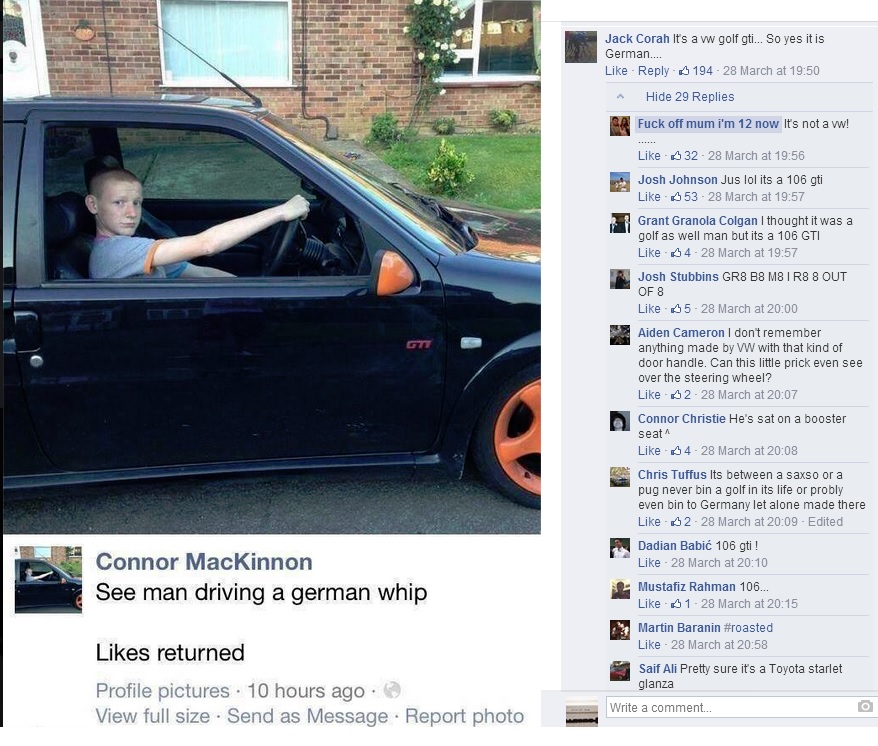878x746 pixels.
Task: Collapse replies with the Hide 29 Replies chevron
Action: [620, 96]
